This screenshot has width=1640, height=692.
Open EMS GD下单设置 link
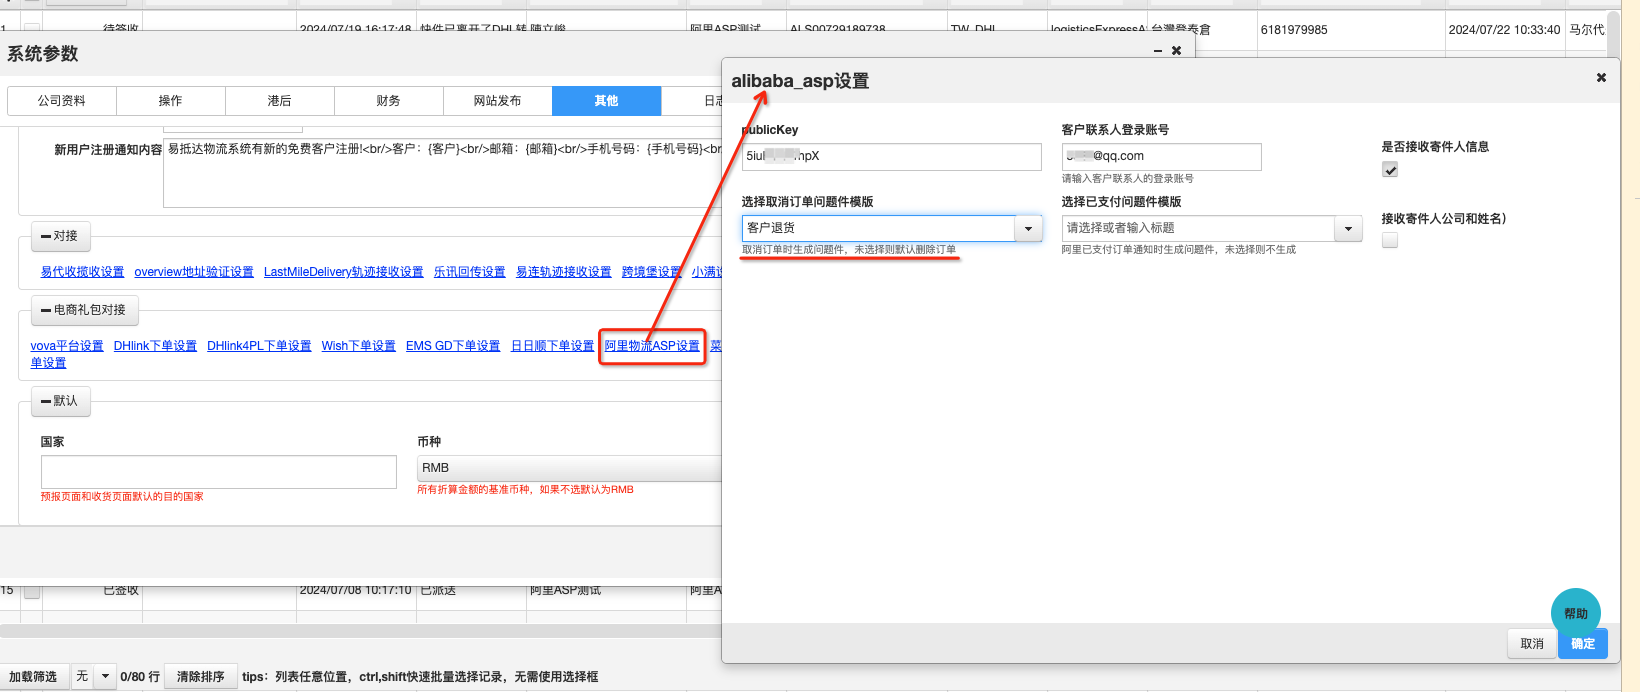click(453, 346)
